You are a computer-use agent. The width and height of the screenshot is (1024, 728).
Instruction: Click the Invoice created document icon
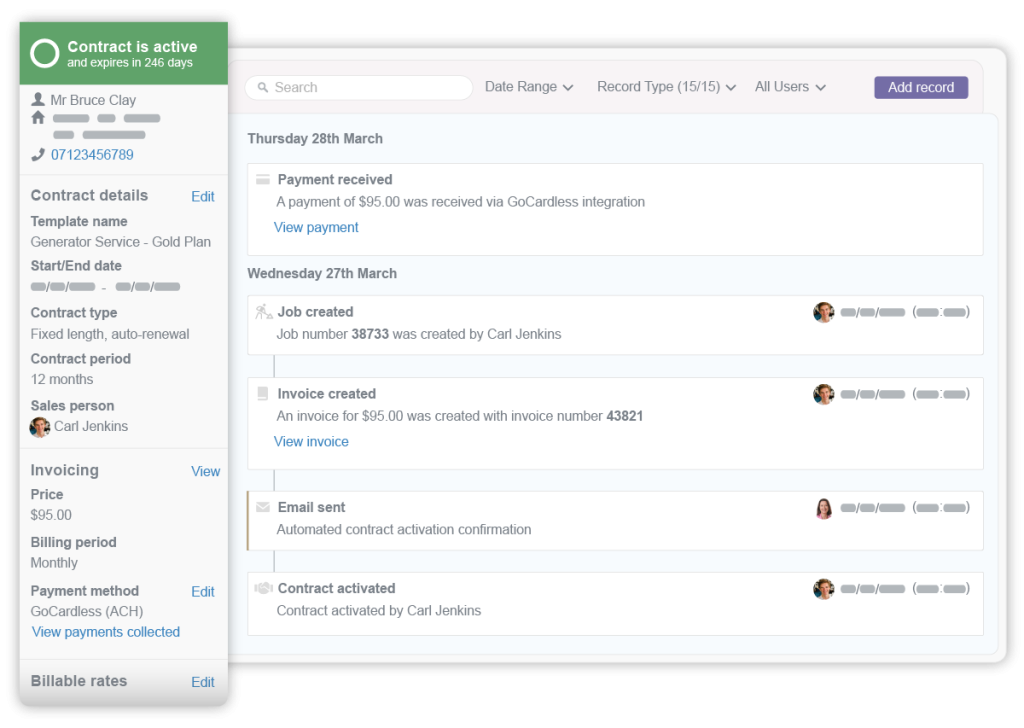tap(263, 394)
